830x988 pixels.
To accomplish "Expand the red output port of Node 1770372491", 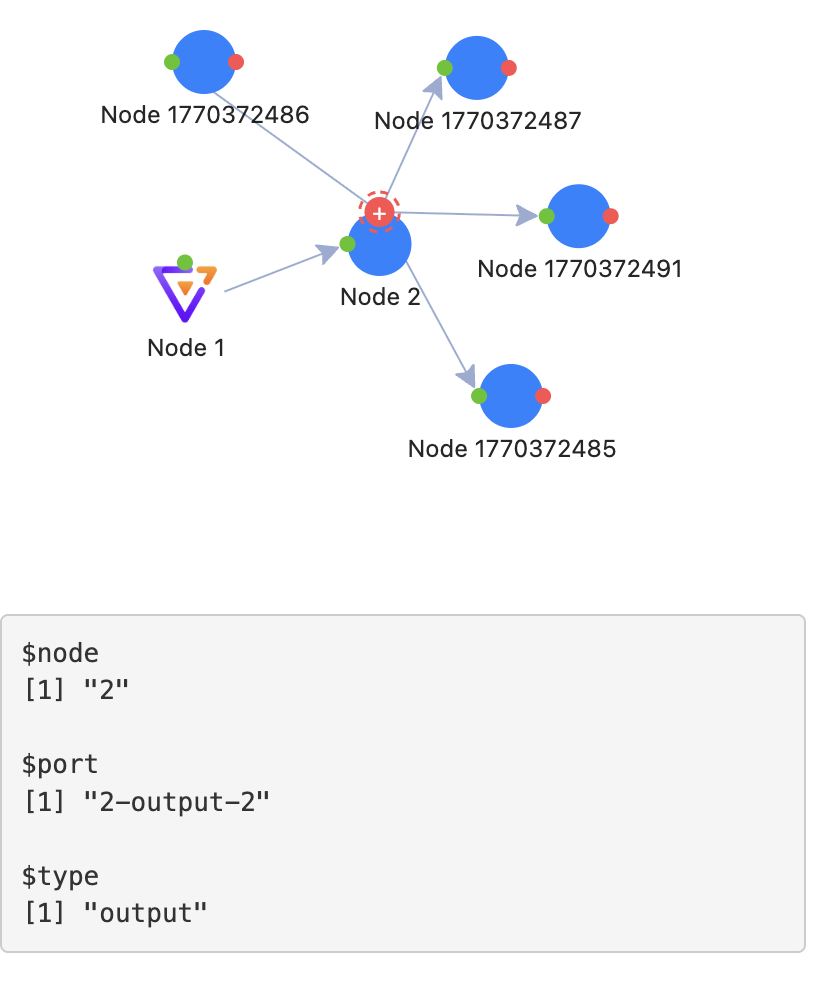I will [x=610, y=215].
